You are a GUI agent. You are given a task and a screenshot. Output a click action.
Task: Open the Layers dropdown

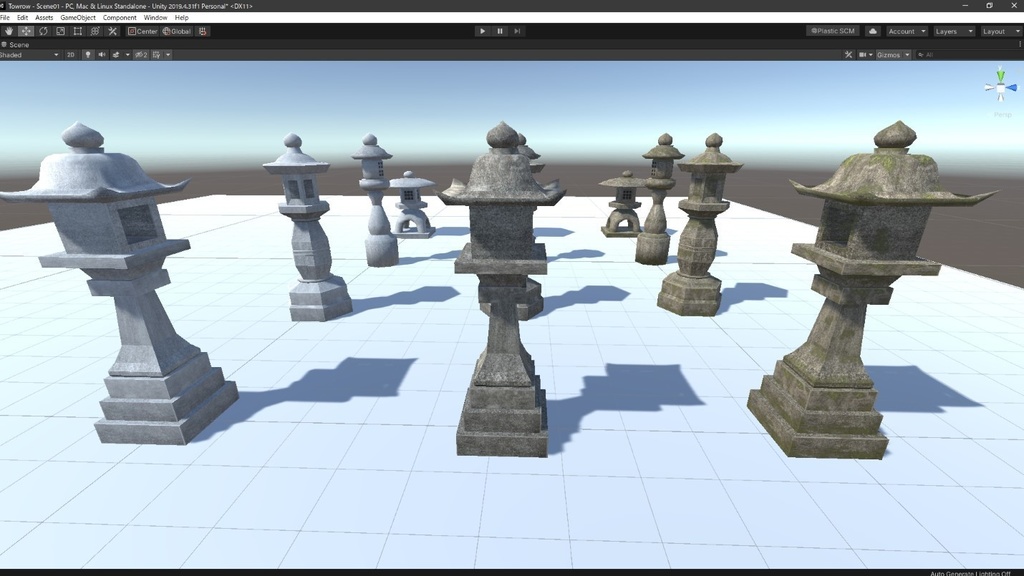(x=953, y=31)
